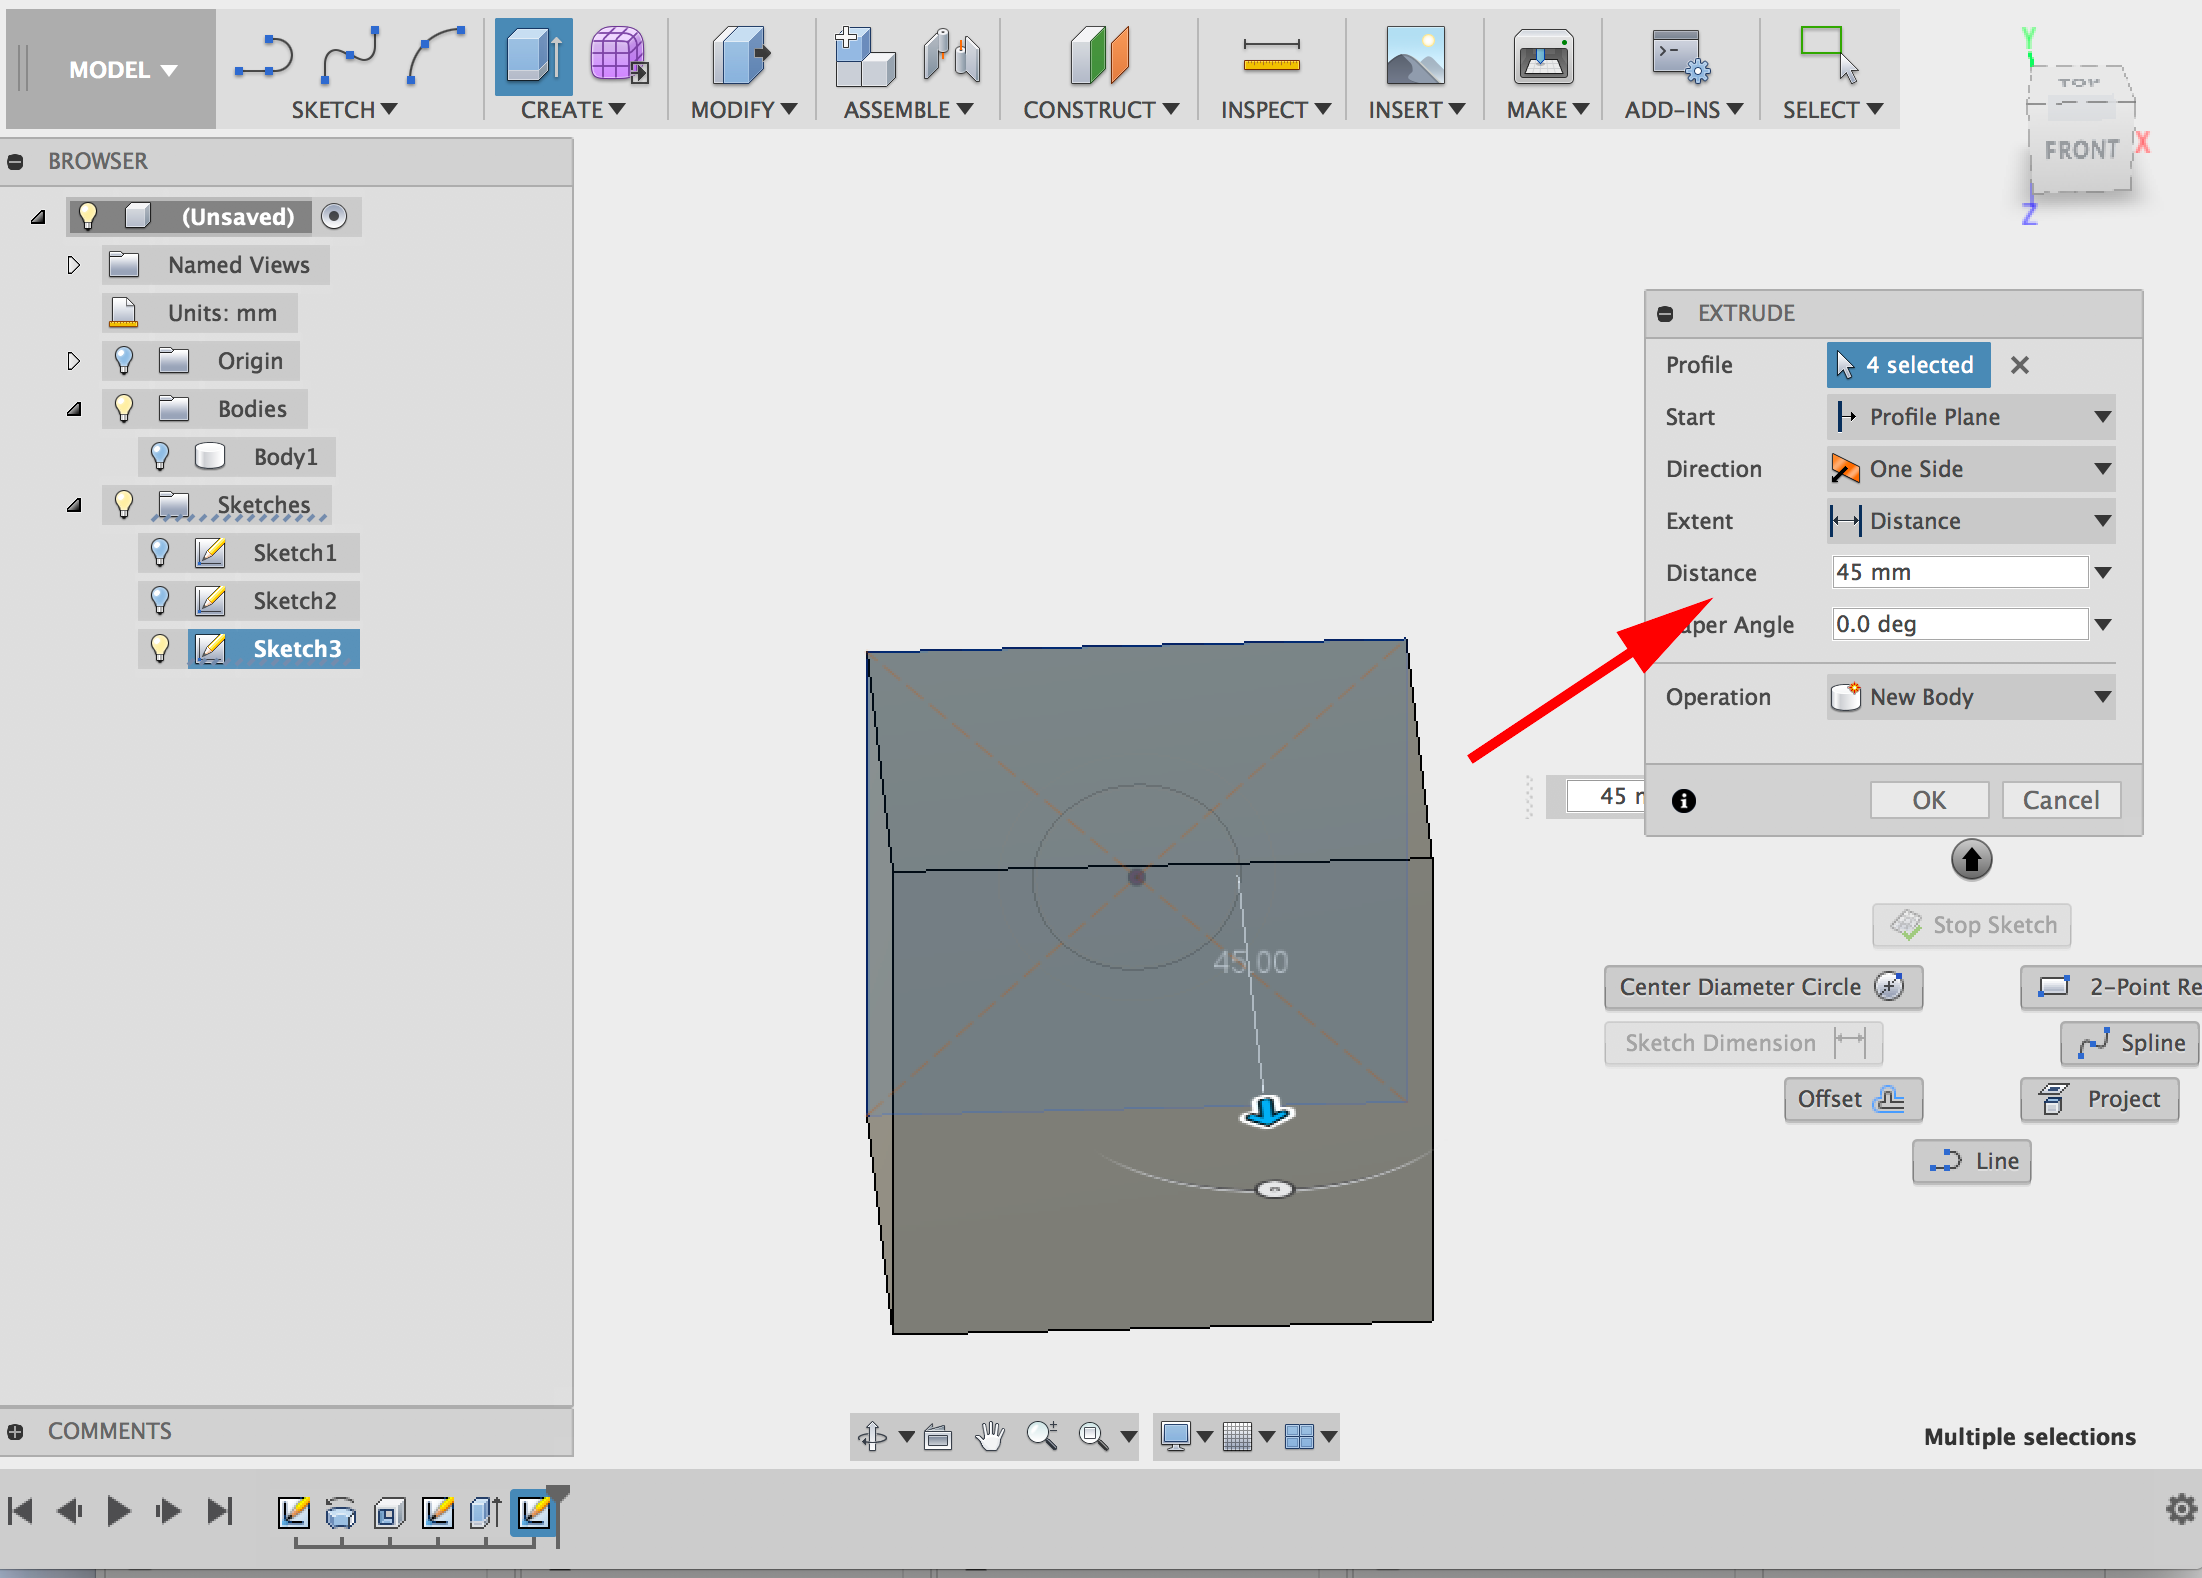Click the Insert image icon
This screenshot has width=2202, height=1578.
pyautogui.click(x=1415, y=55)
